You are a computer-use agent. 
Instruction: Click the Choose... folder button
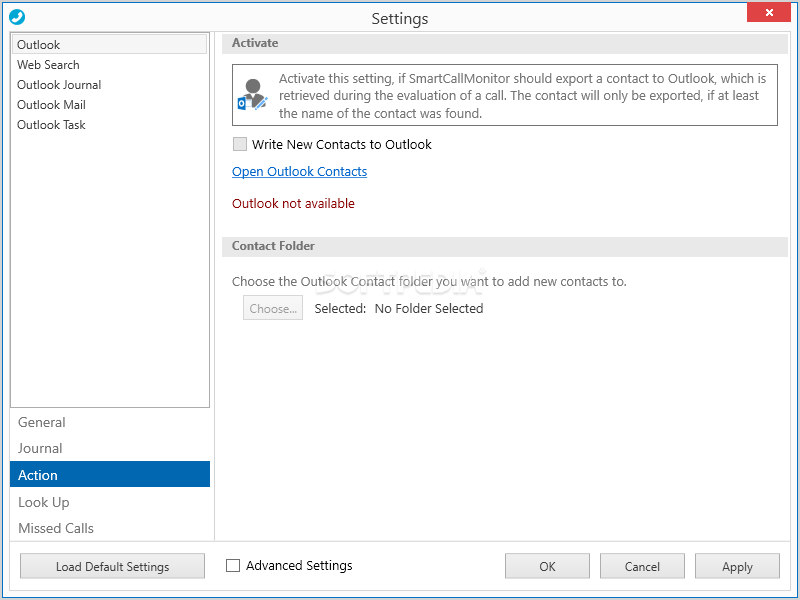[273, 308]
